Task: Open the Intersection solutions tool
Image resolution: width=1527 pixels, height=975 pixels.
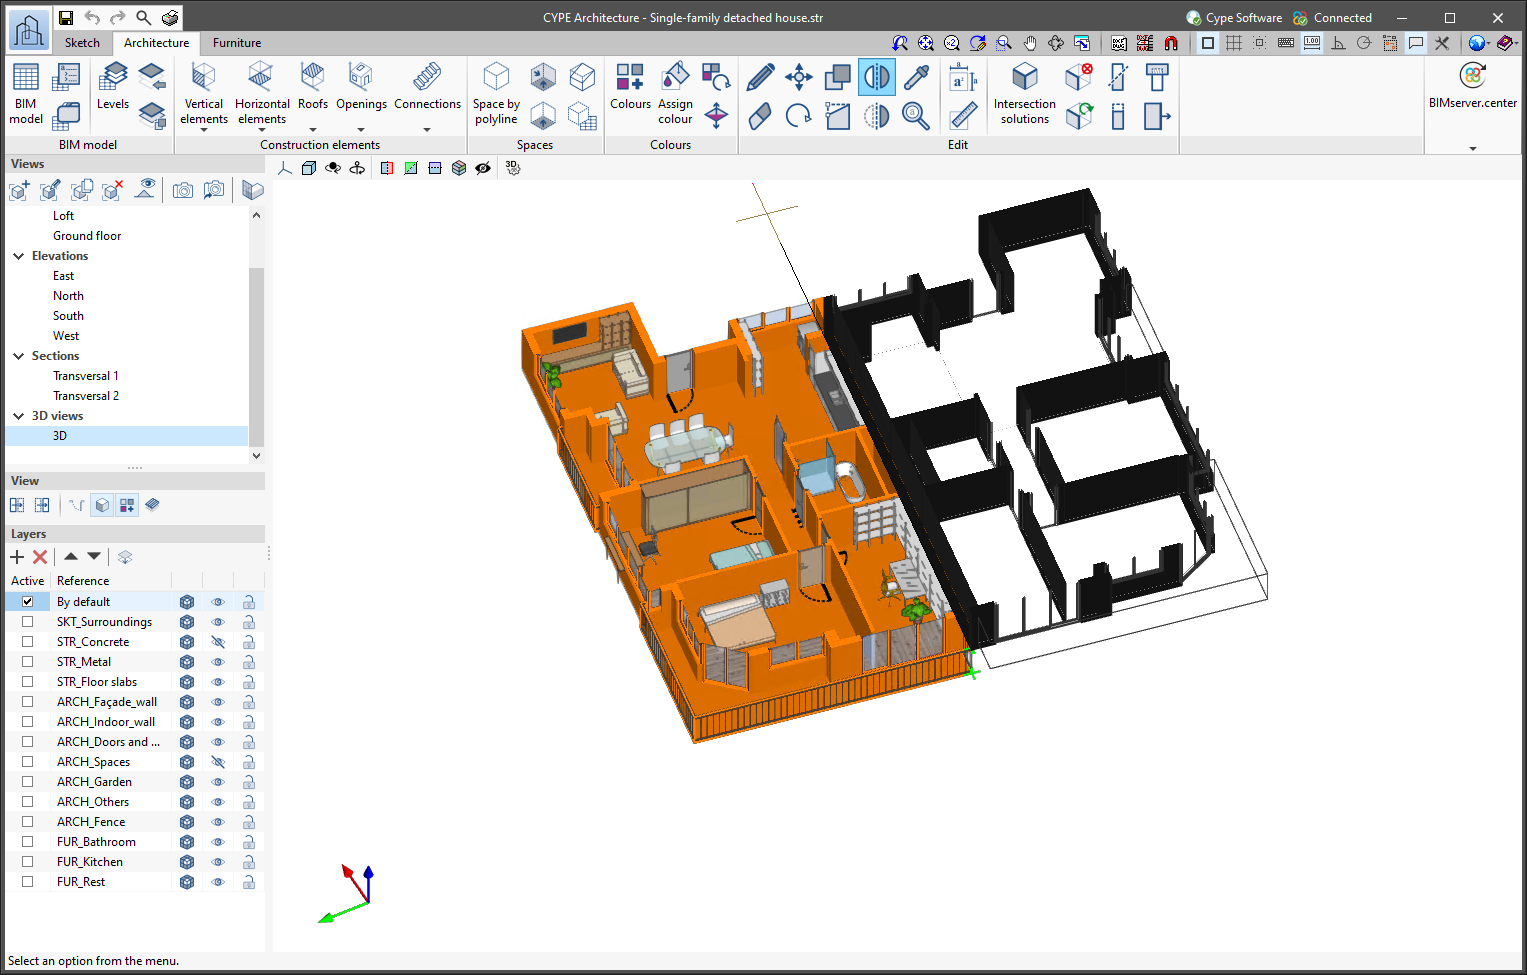Action: [x=1024, y=93]
